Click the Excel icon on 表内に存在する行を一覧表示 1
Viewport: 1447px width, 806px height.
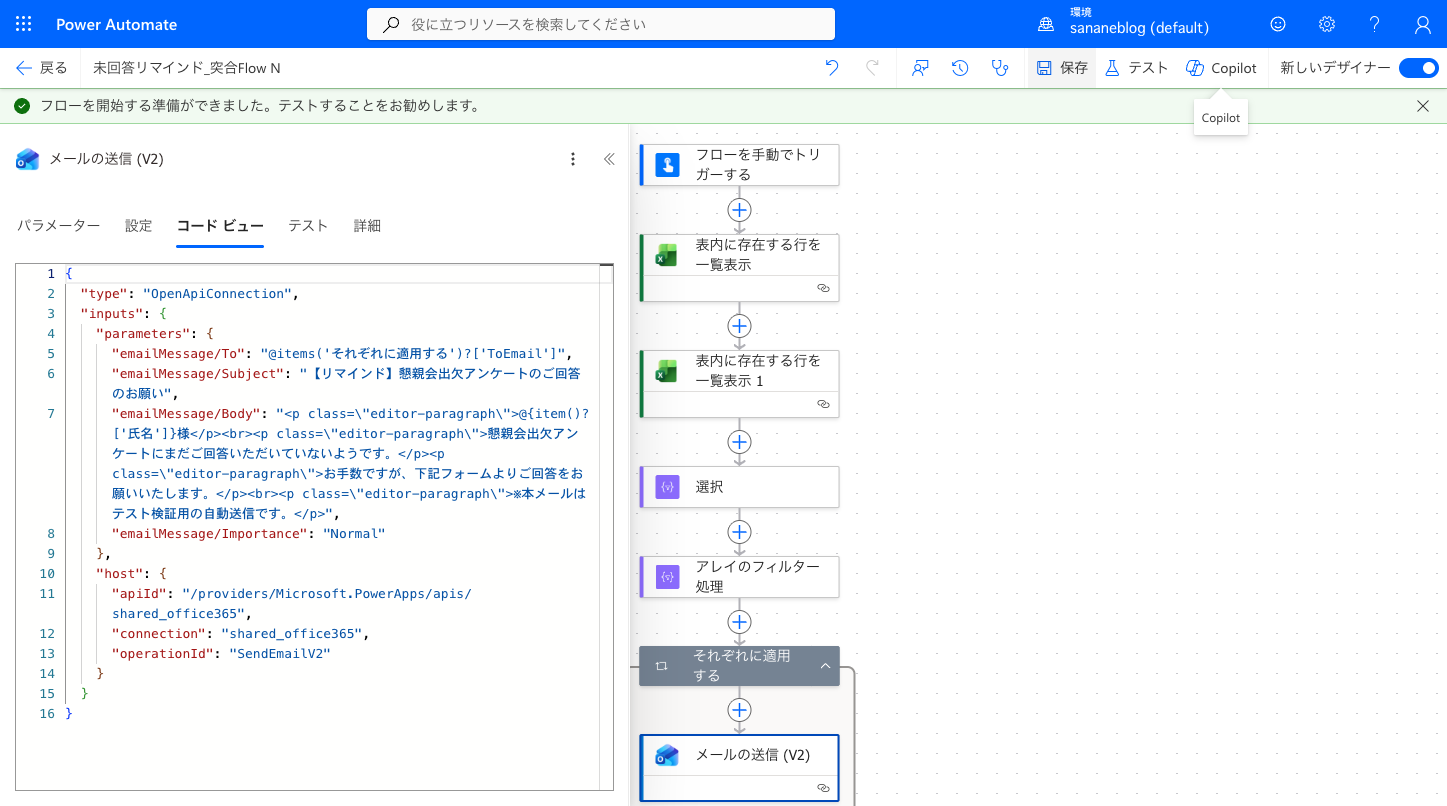(x=667, y=371)
